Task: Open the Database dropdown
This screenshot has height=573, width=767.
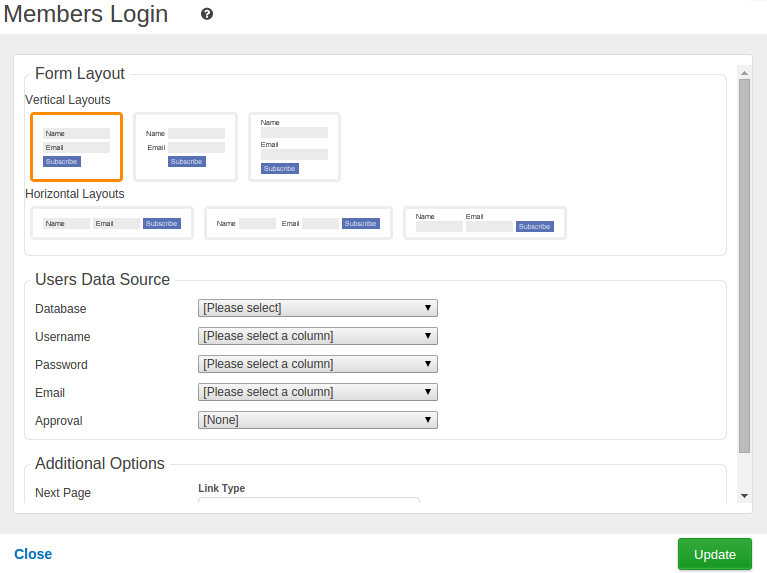Action: pyautogui.click(x=318, y=308)
